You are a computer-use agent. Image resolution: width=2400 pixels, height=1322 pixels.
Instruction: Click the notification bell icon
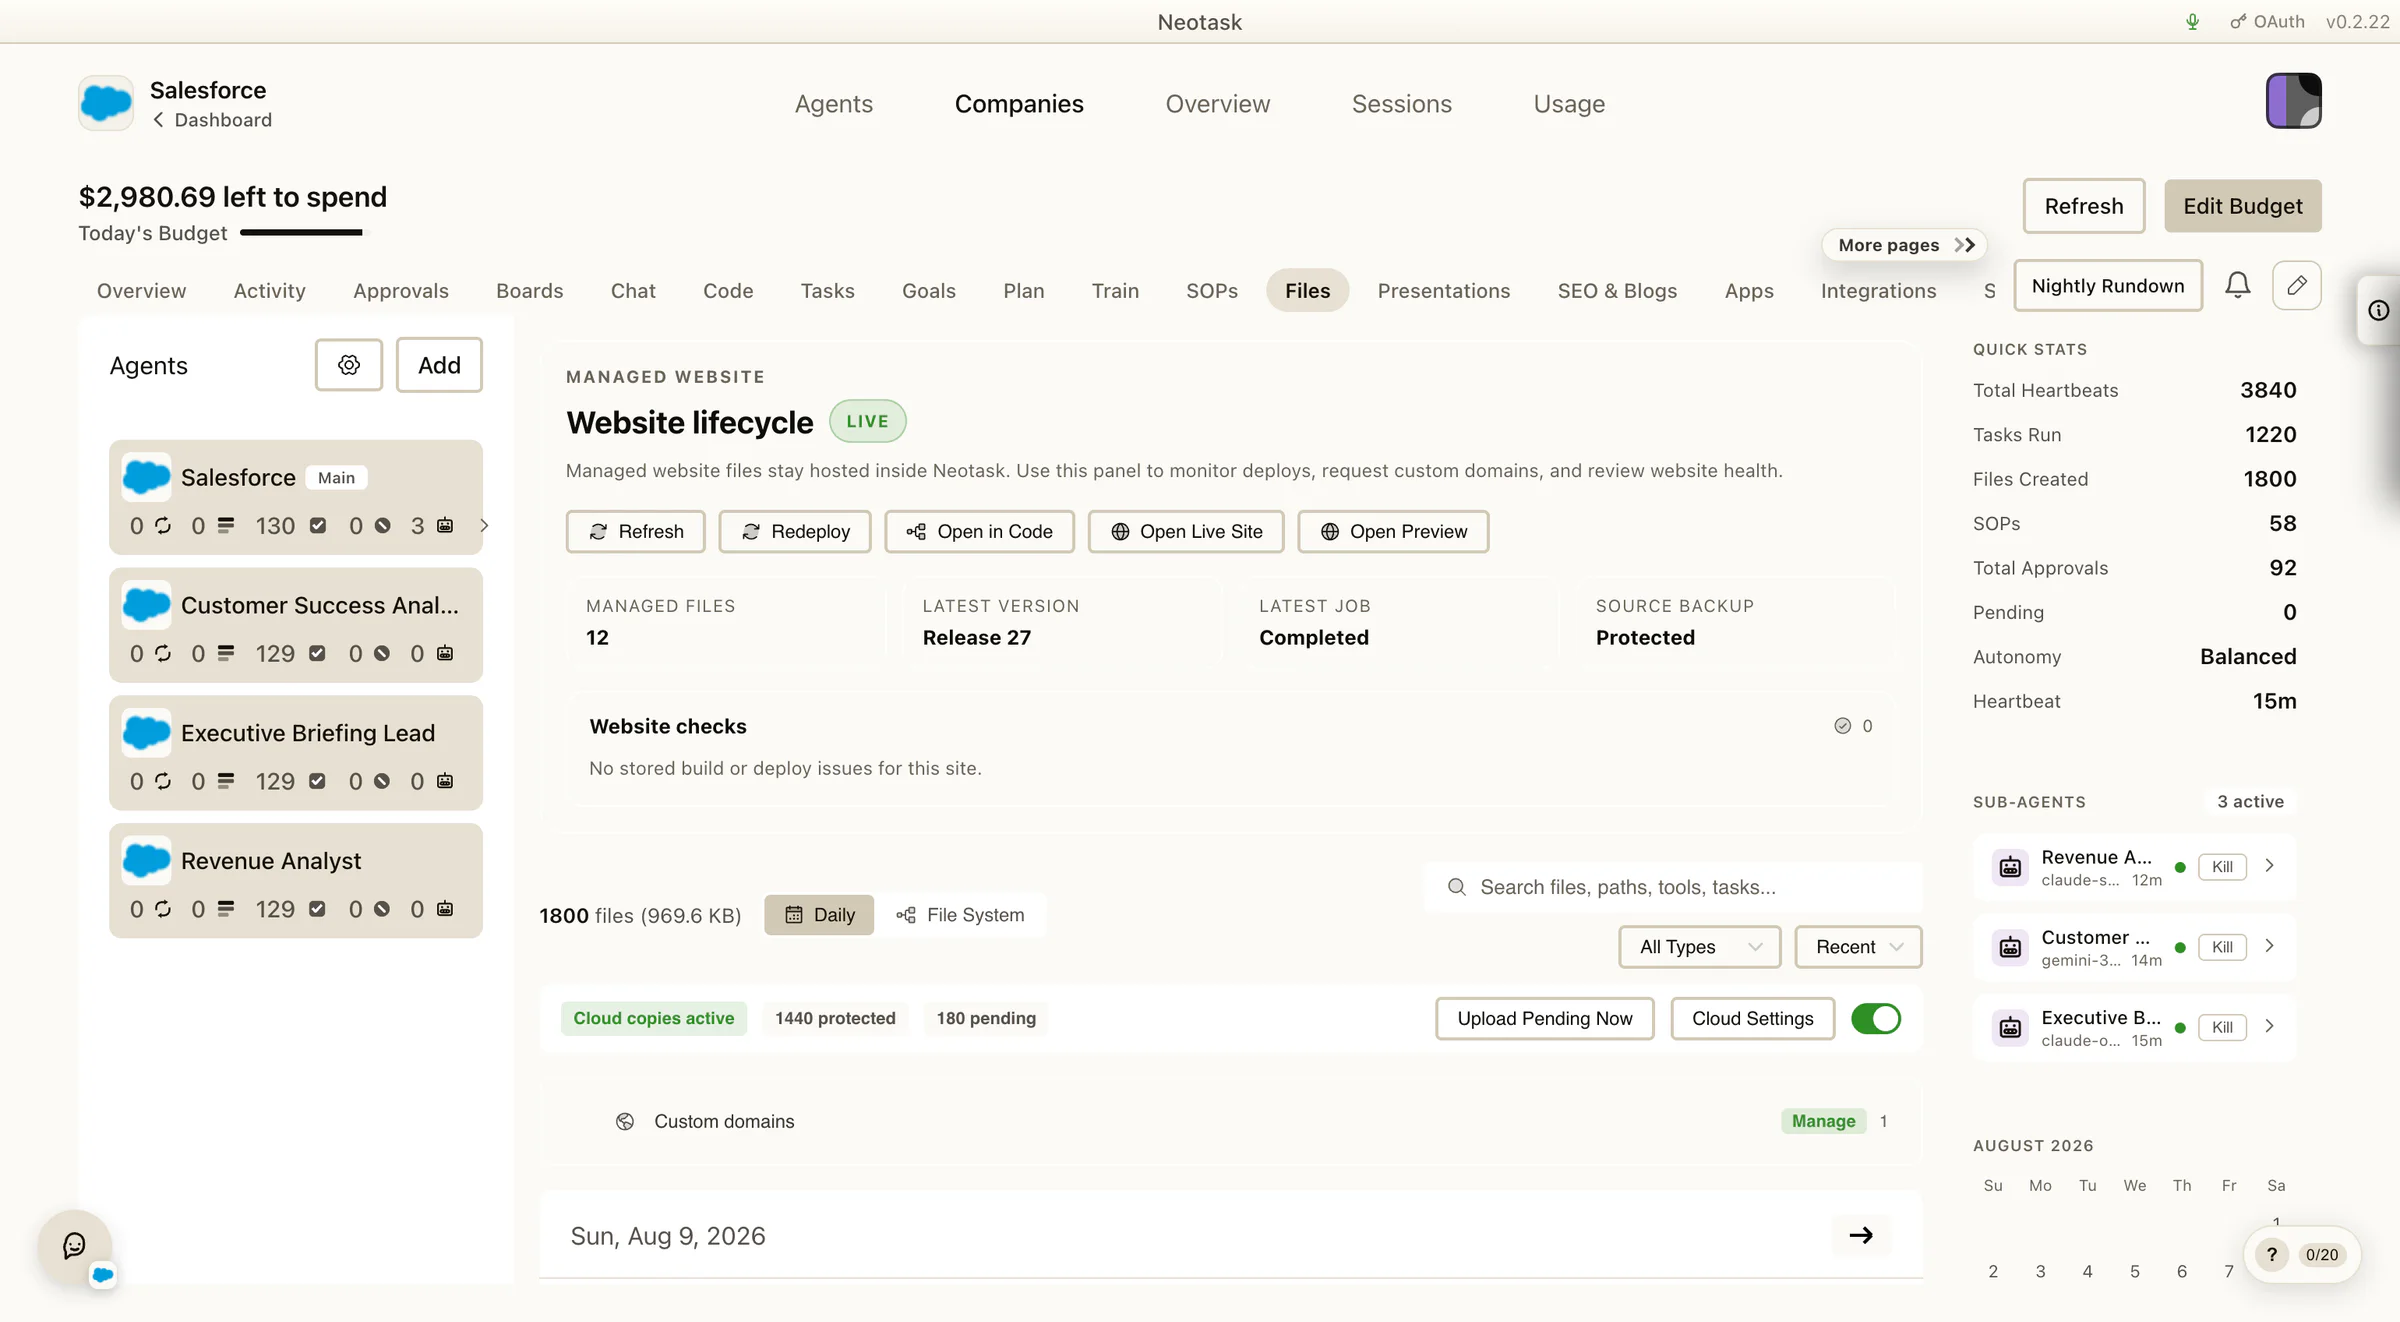tap(2238, 286)
